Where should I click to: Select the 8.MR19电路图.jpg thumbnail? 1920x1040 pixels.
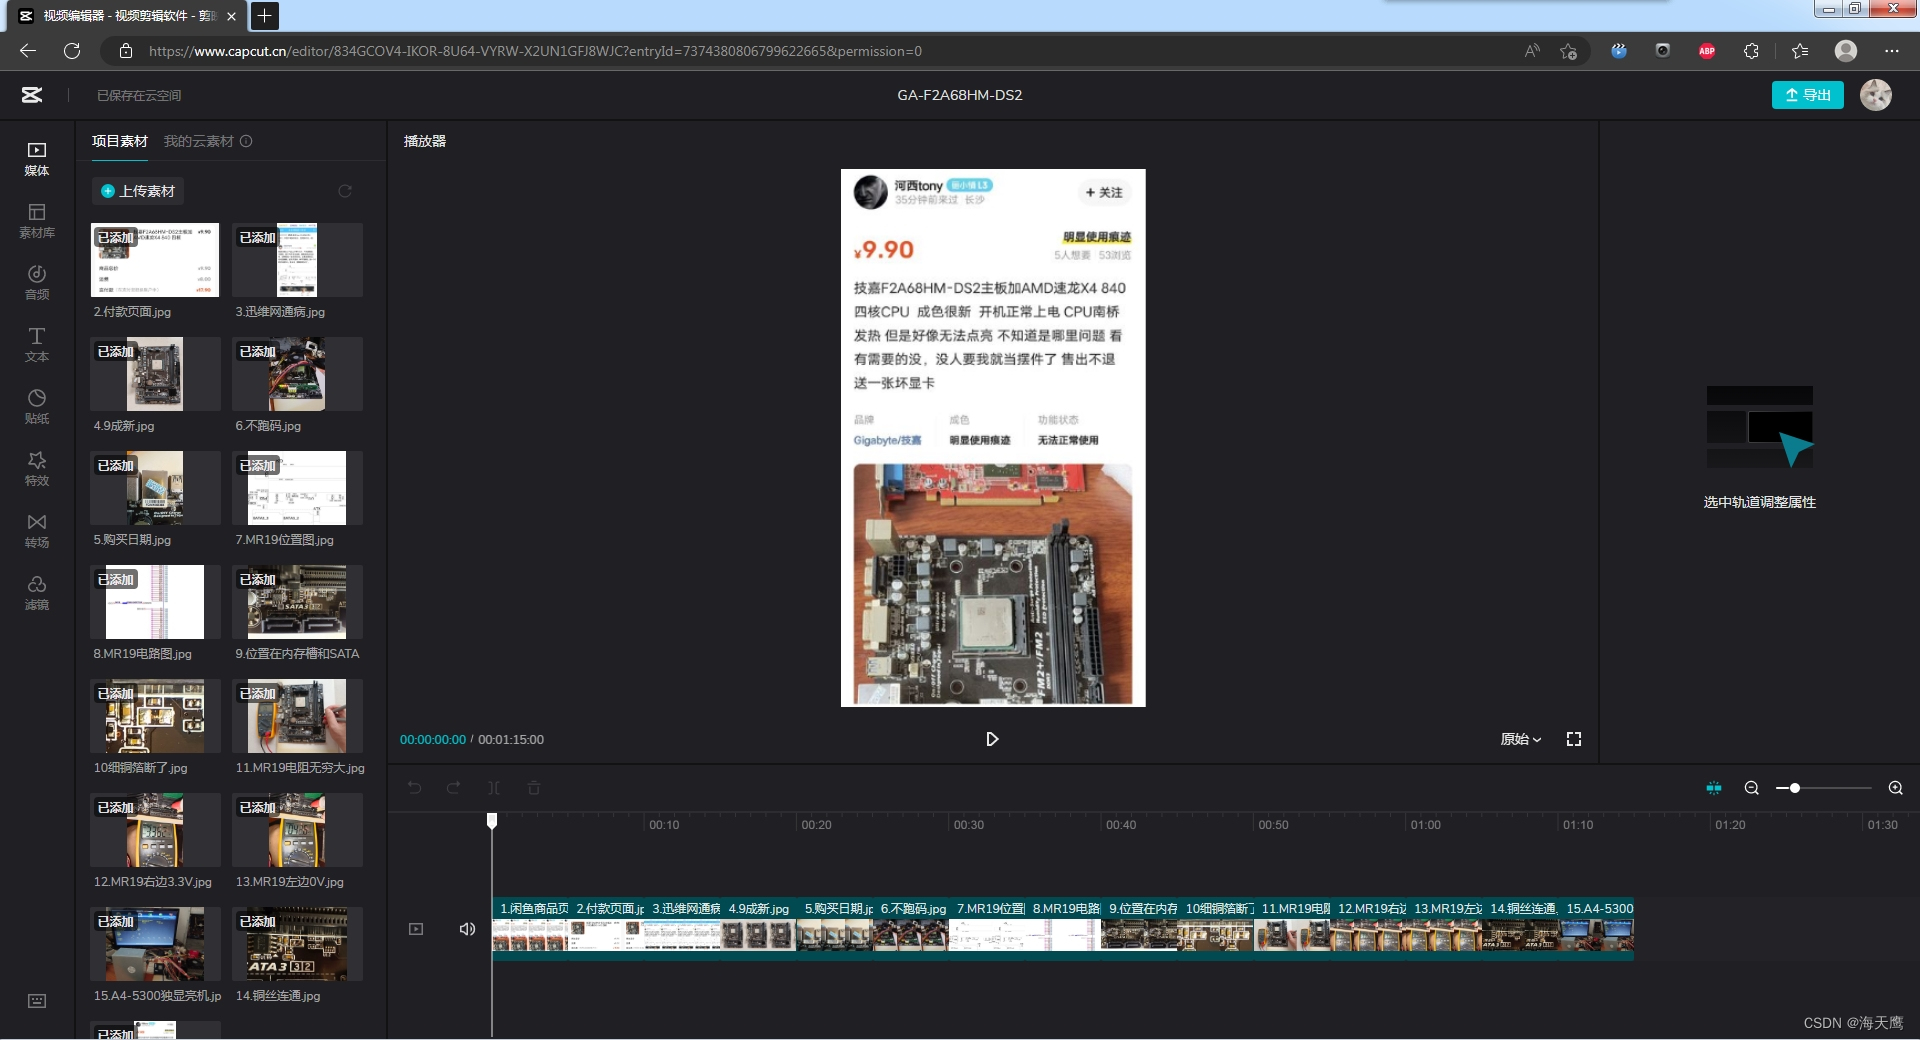155,602
